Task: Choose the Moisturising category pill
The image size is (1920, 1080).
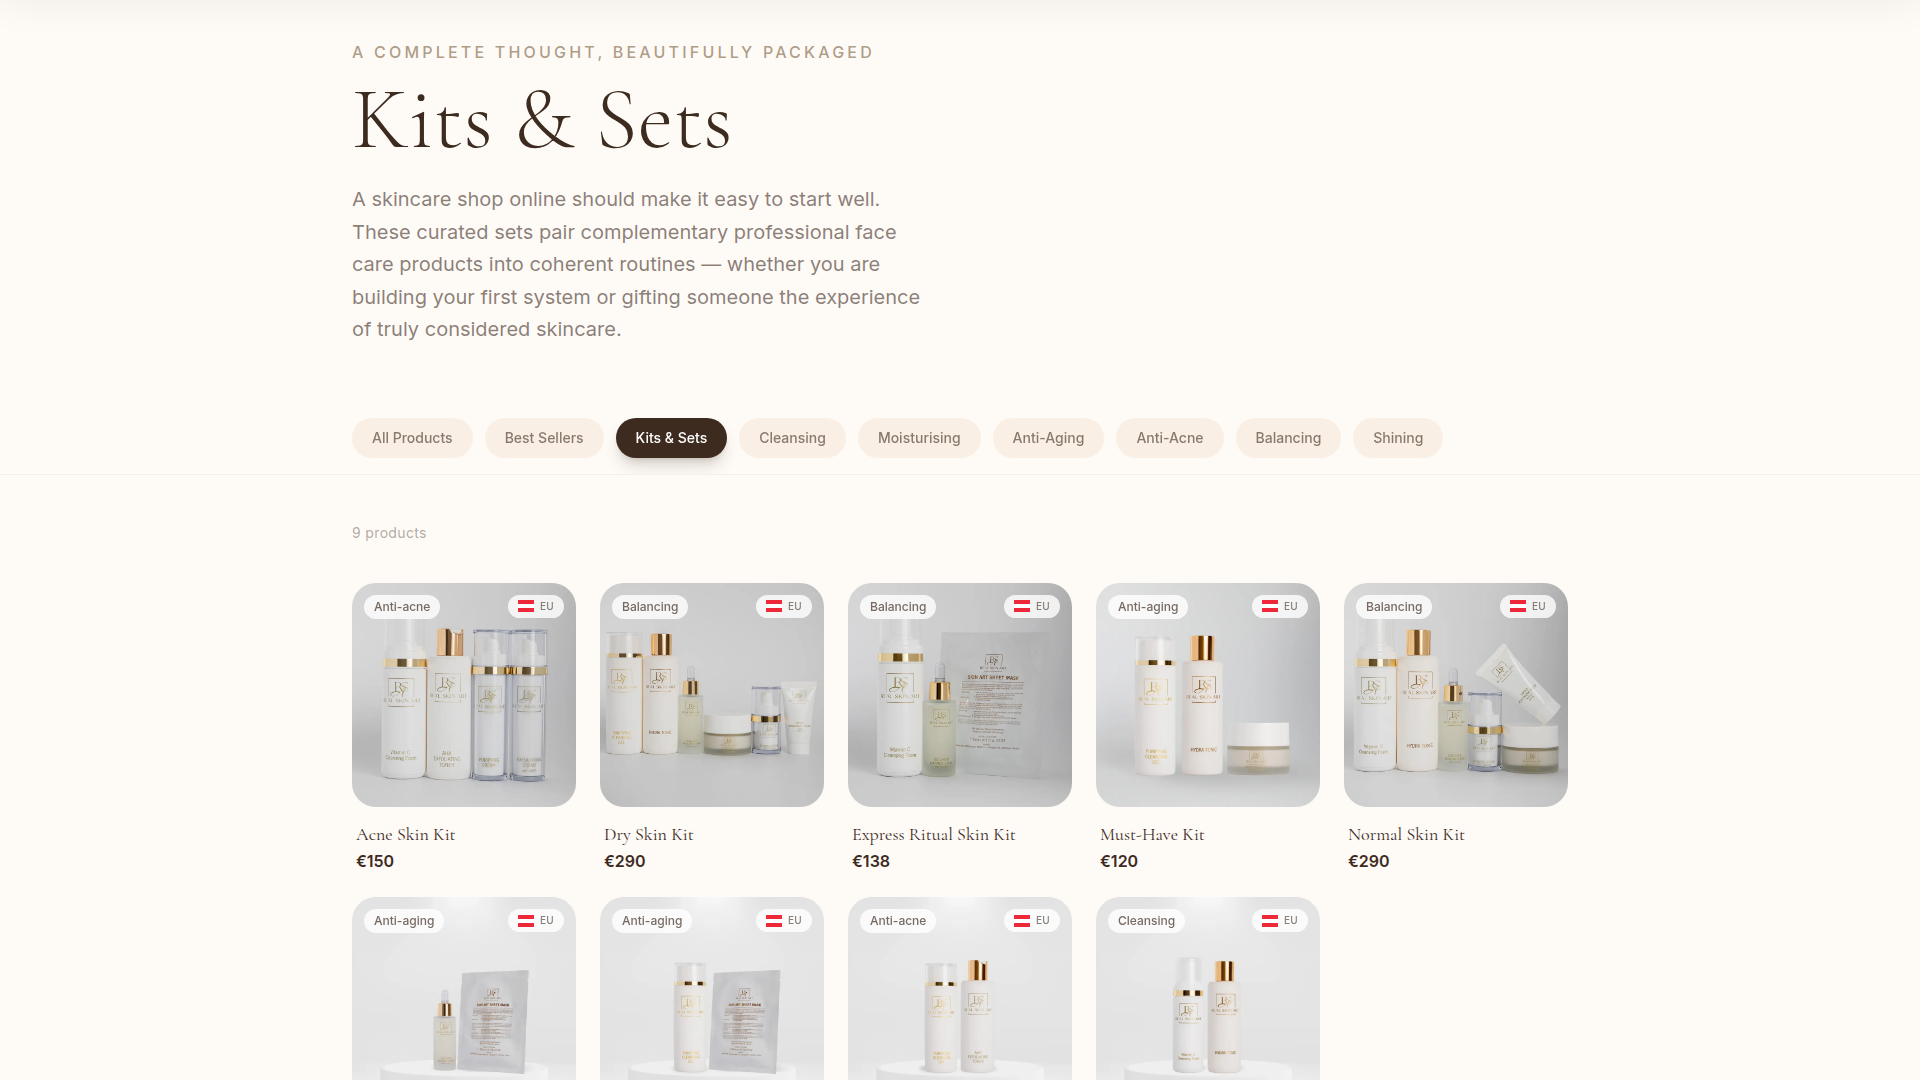Action: pos(919,438)
